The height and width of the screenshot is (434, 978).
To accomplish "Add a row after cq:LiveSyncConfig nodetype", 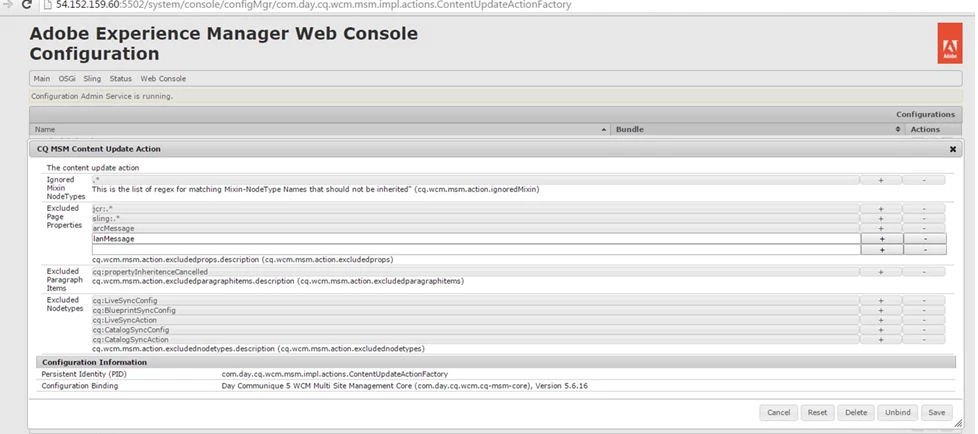I will (x=881, y=301).
